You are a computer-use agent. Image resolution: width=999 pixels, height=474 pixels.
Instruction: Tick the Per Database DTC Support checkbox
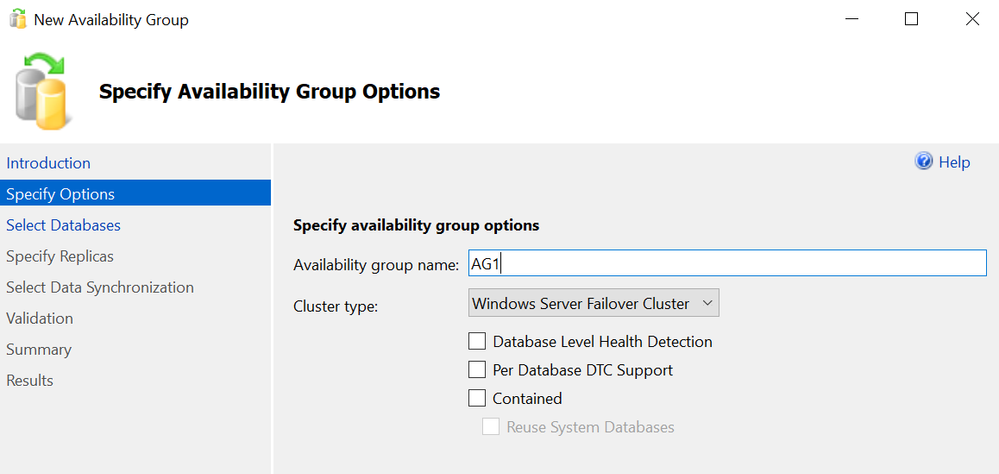(477, 370)
